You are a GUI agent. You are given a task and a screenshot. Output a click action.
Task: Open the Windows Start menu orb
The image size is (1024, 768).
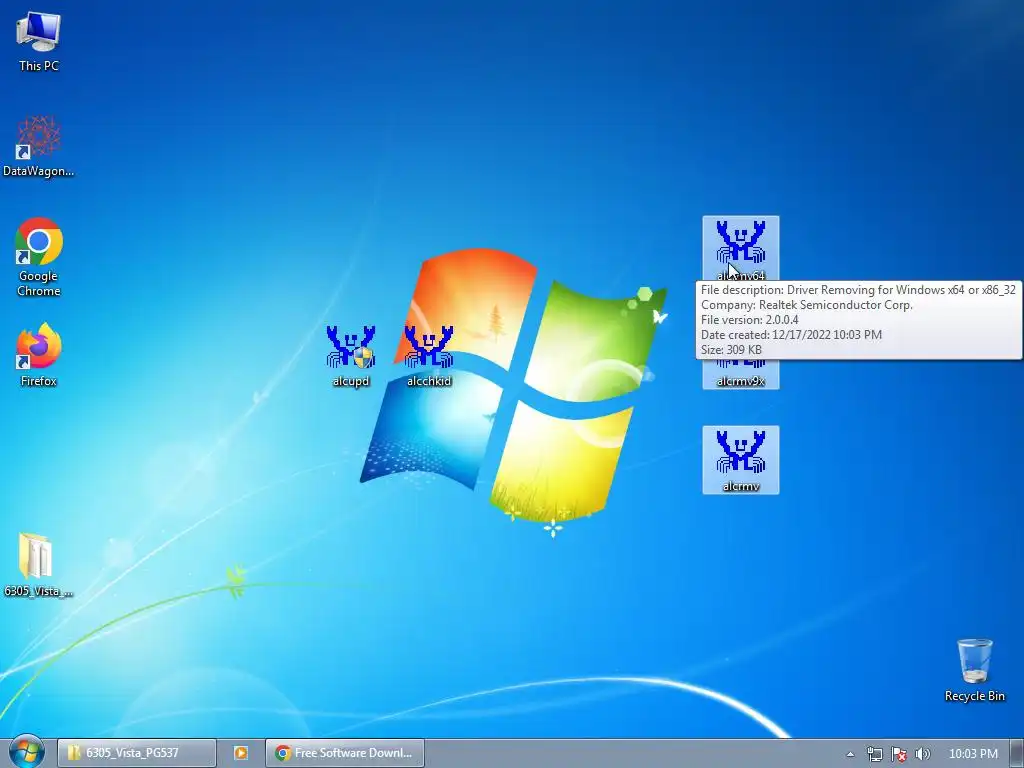point(26,752)
